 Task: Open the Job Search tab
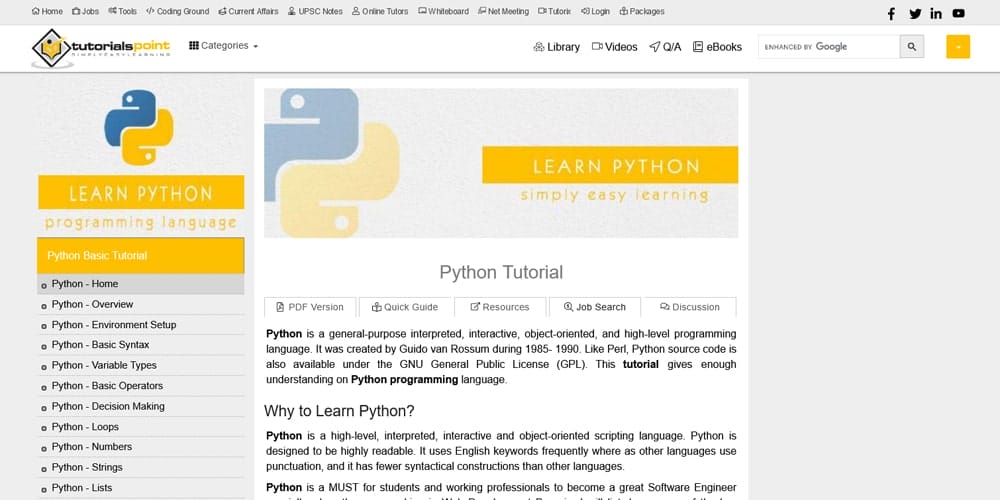(594, 307)
